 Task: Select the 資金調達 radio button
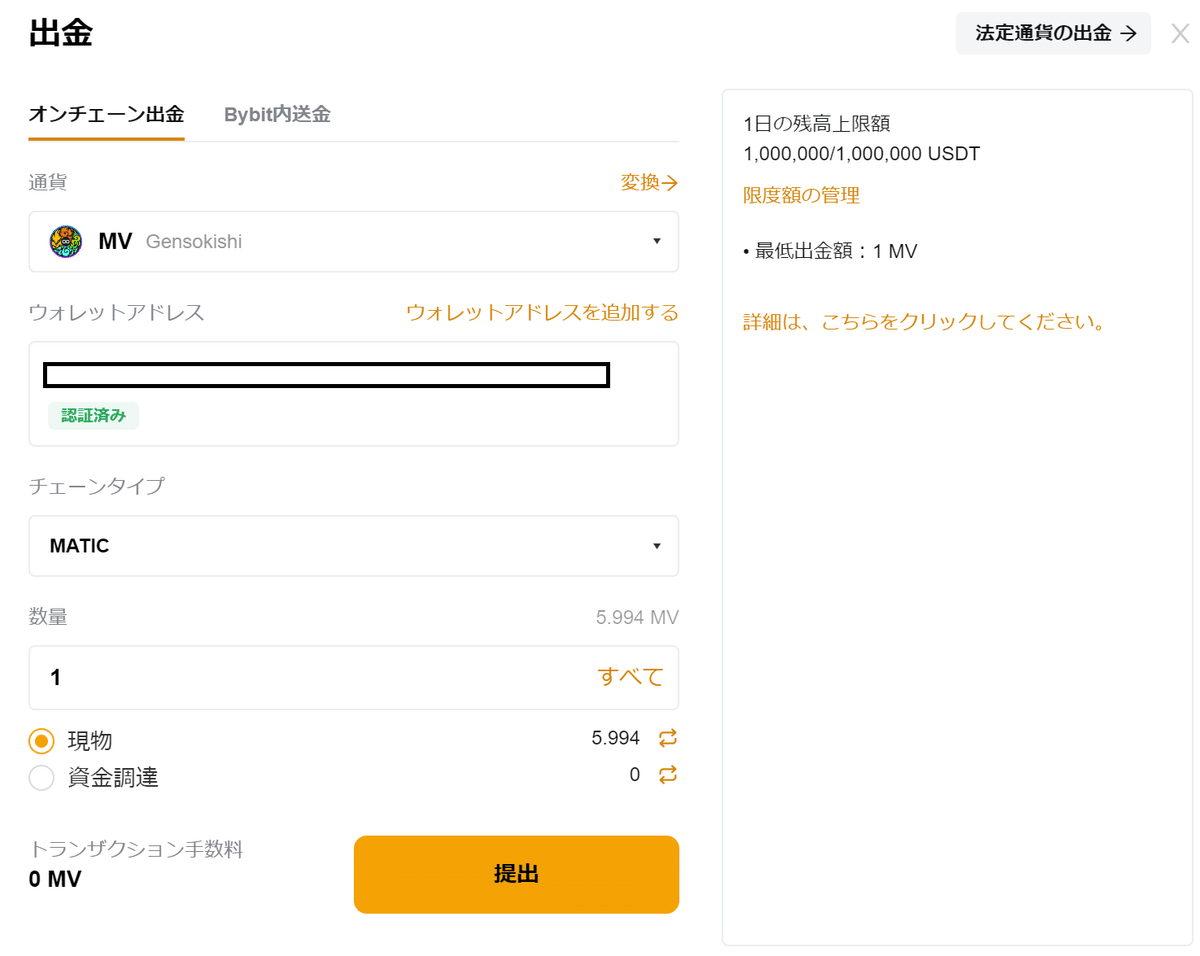tap(41, 777)
